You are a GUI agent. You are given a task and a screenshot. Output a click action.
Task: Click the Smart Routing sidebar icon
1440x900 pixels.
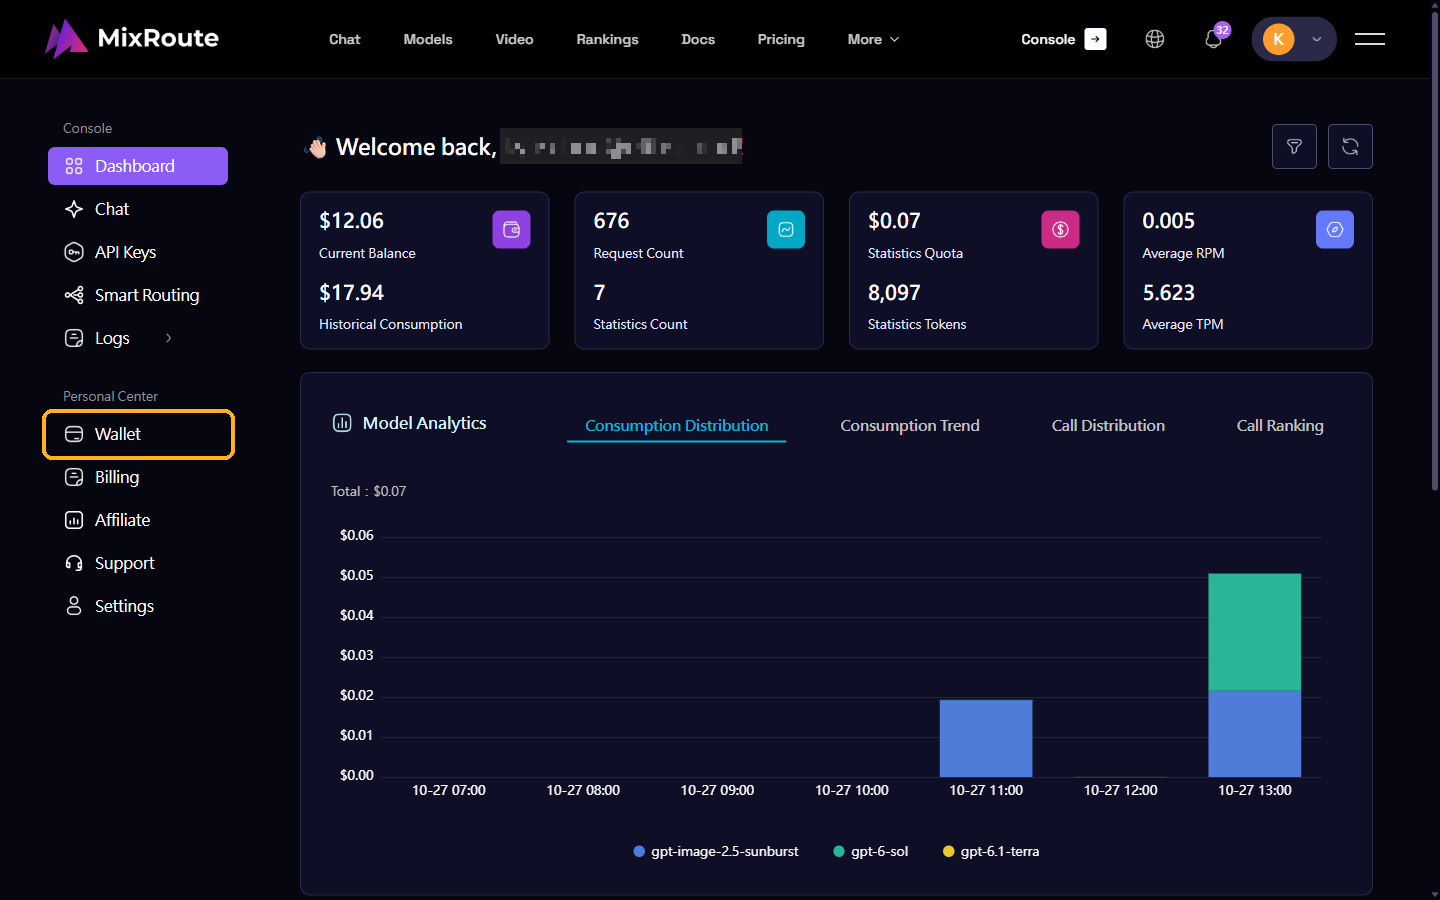click(x=74, y=295)
